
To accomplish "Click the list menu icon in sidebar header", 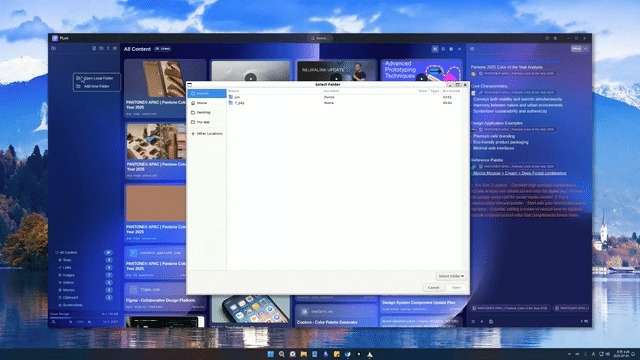I will [x=115, y=49].
